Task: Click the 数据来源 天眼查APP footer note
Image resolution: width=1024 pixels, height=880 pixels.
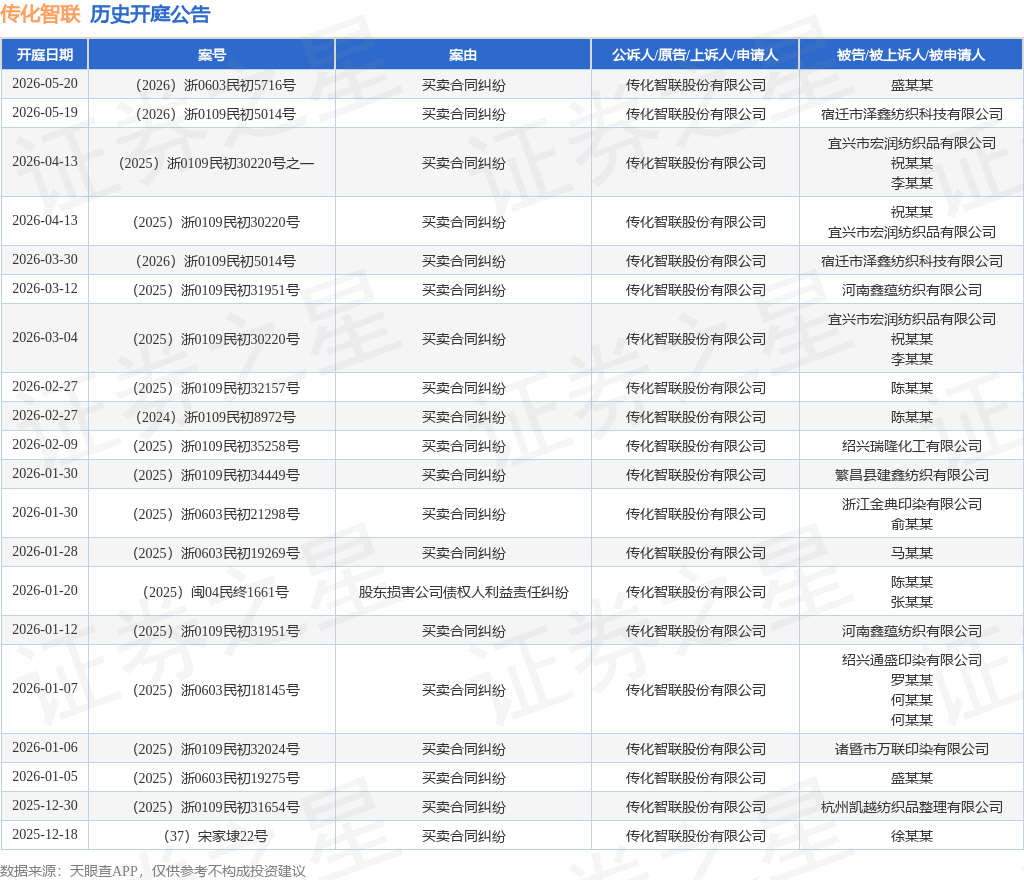Action: 153,871
